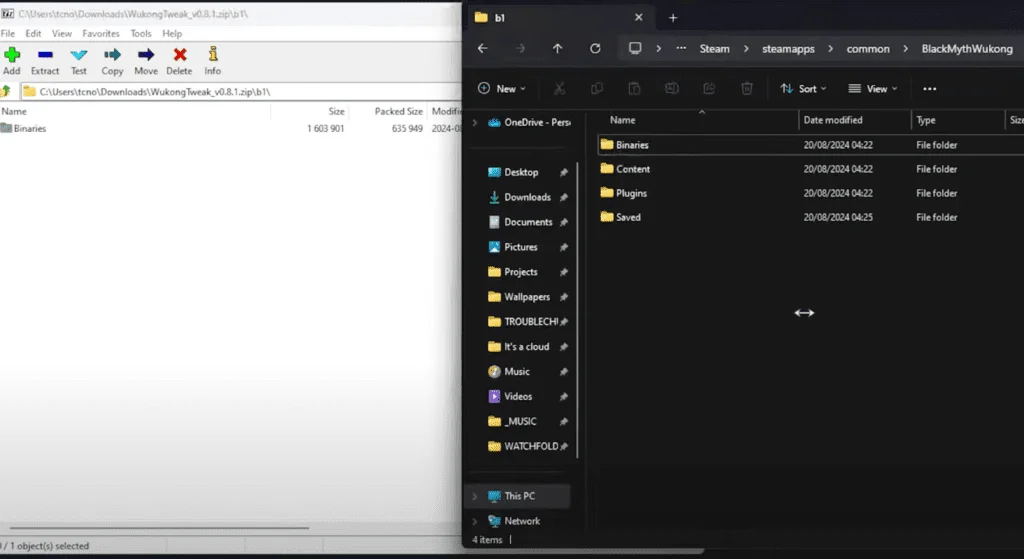Viewport: 1024px width, 559px height.
Task: Sort by Packed Size column in 7-Zip
Action: 398,111
